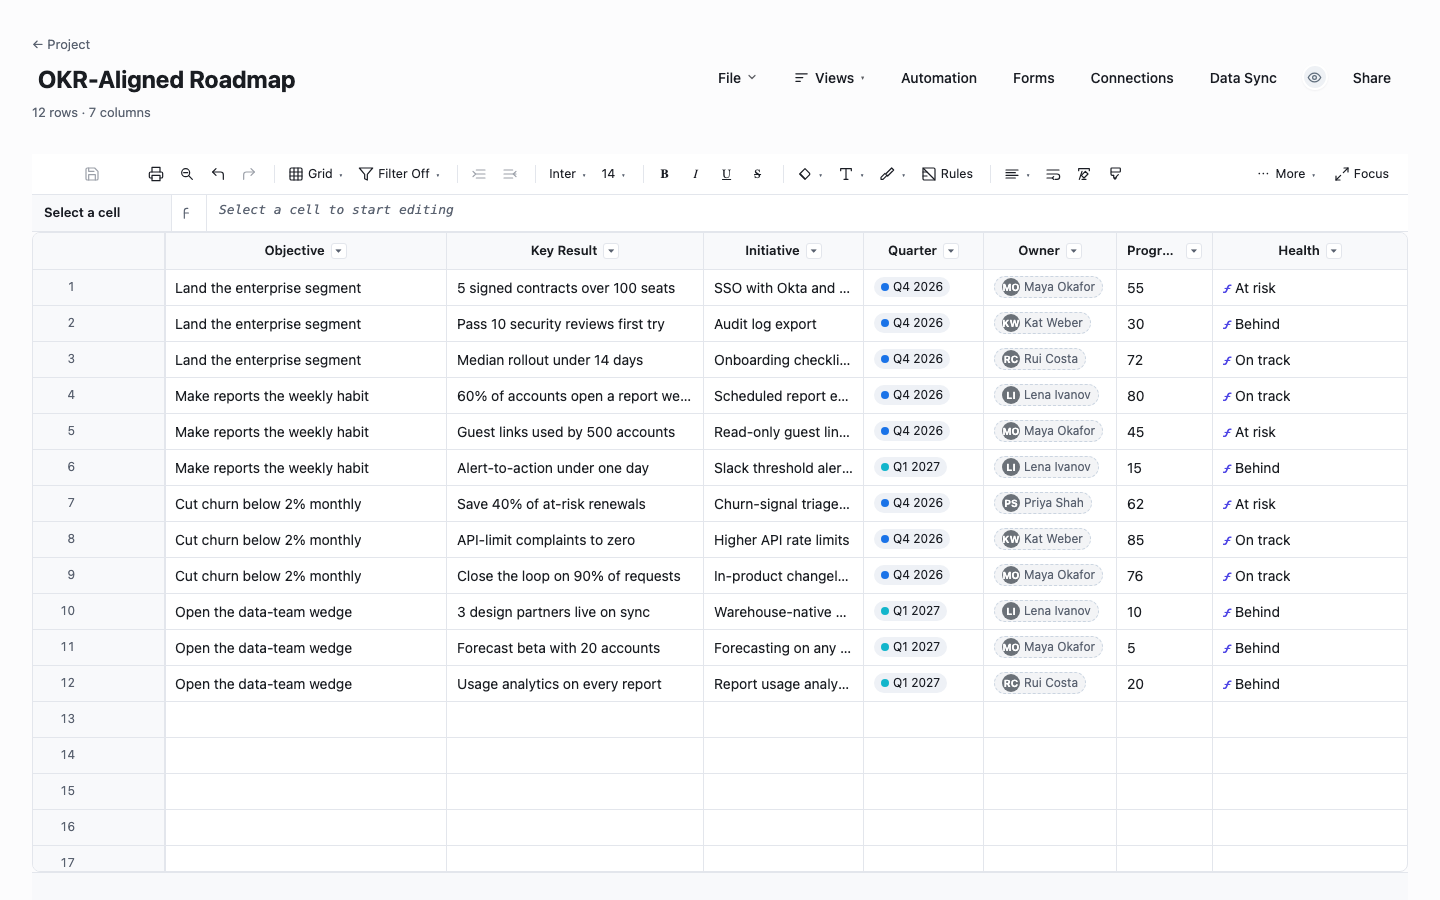The image size is (1440, 900).
Task: Click the save icon in the toolbar
Action: tap(92, 174)
